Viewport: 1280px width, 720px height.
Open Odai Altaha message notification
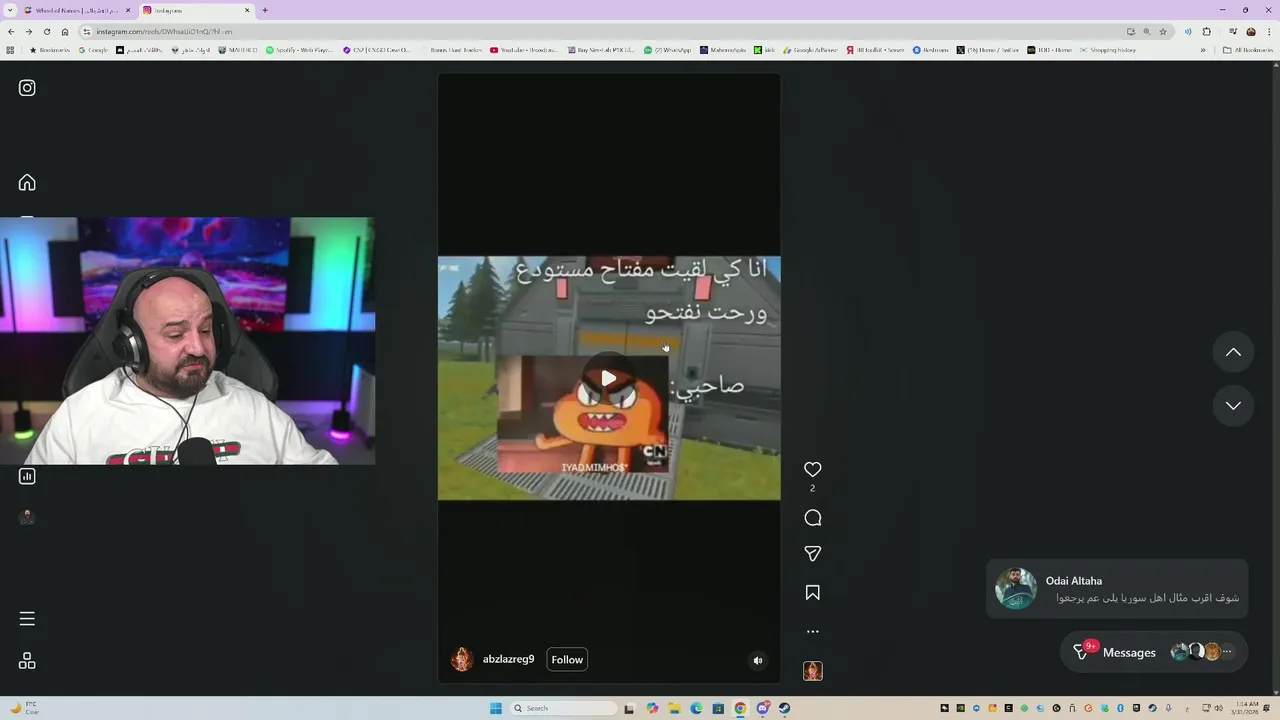1117,589
